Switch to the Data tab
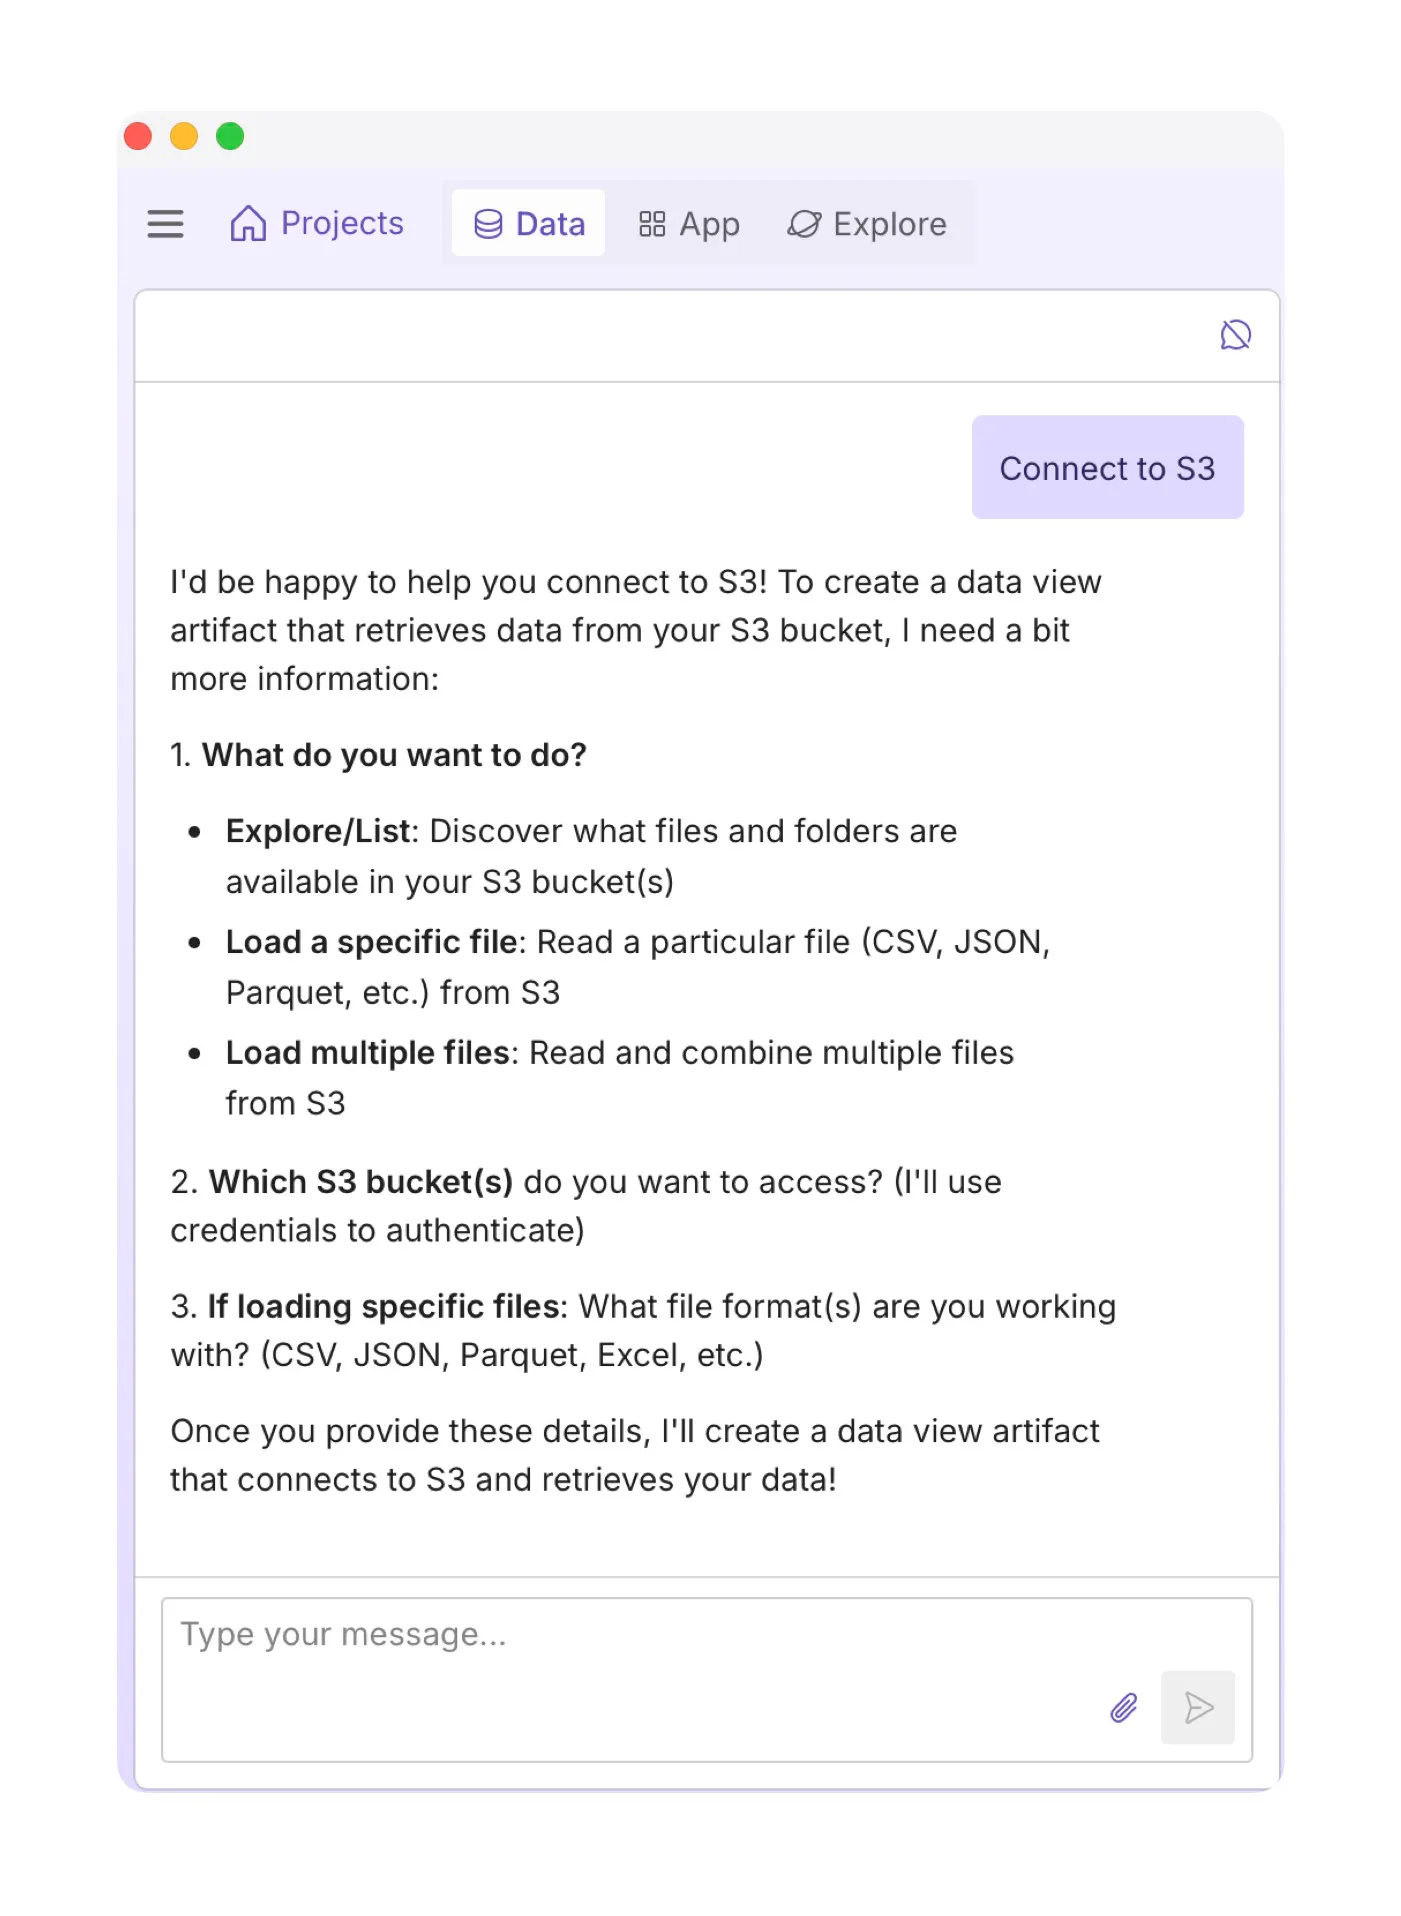Image resolution: width=1401 pixels, height=1916 pixels. pyautogui.click(x=528, y=223)
